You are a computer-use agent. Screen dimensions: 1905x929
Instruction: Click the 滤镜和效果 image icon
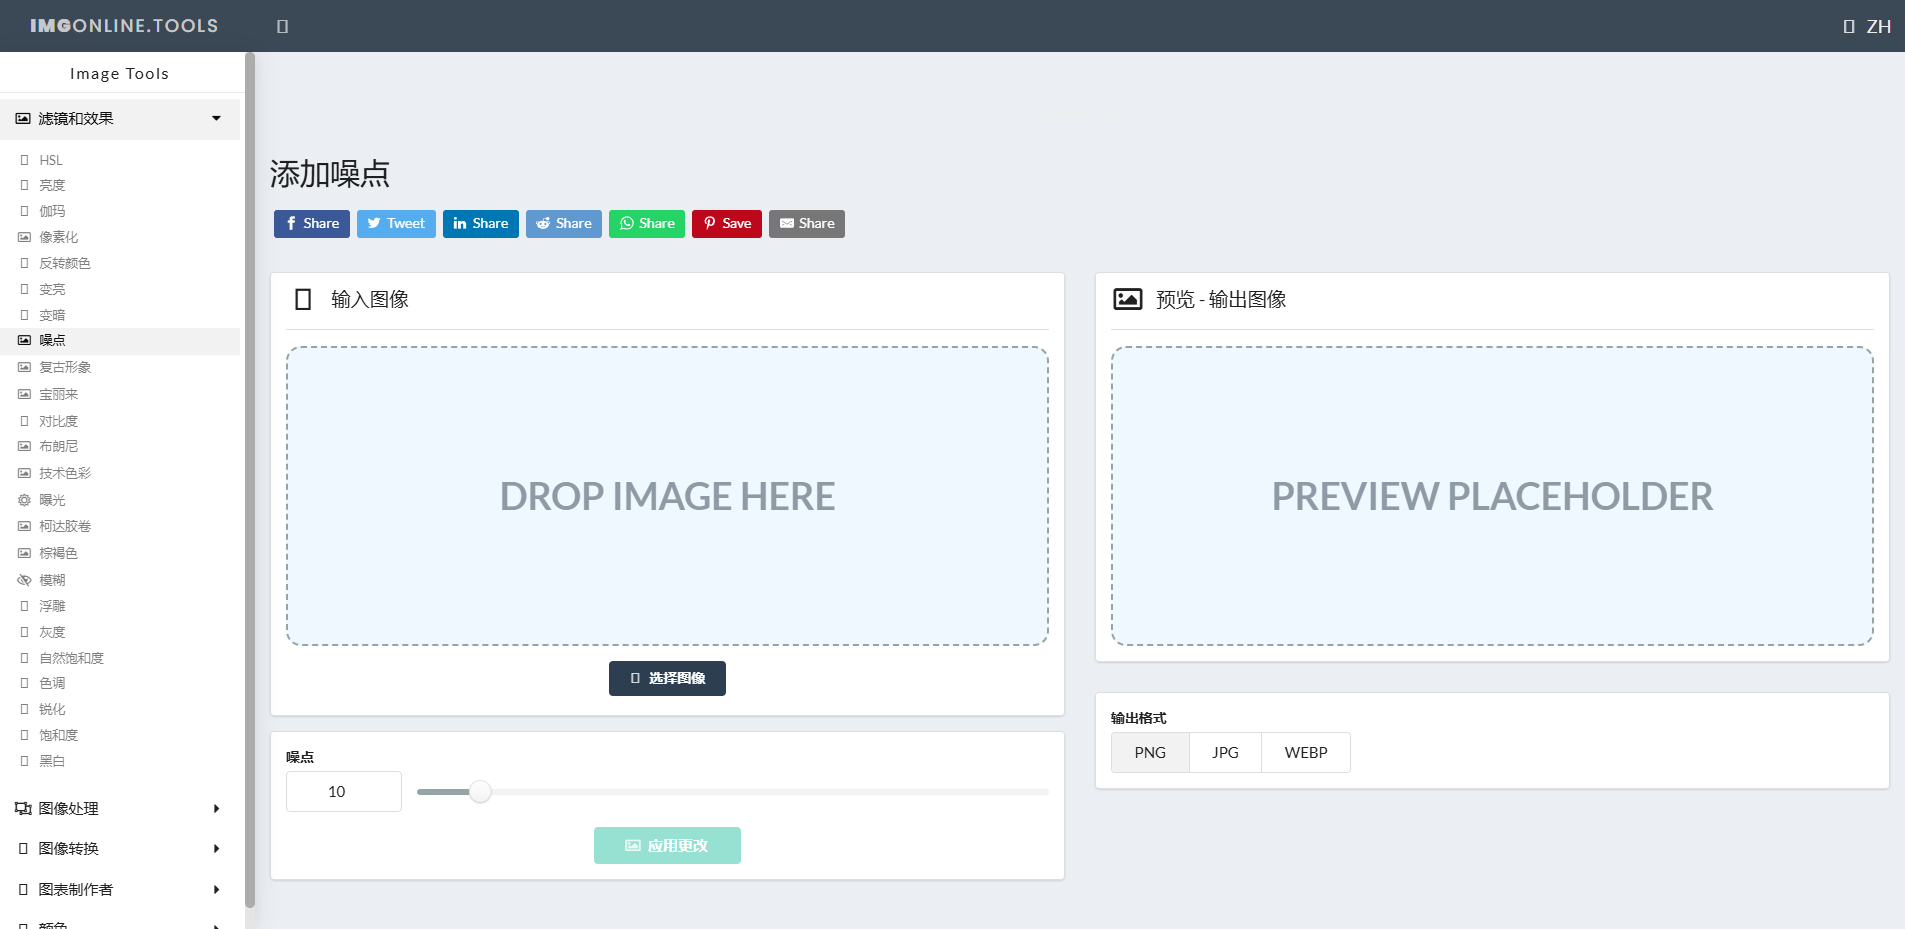click(x=23, y=119)
